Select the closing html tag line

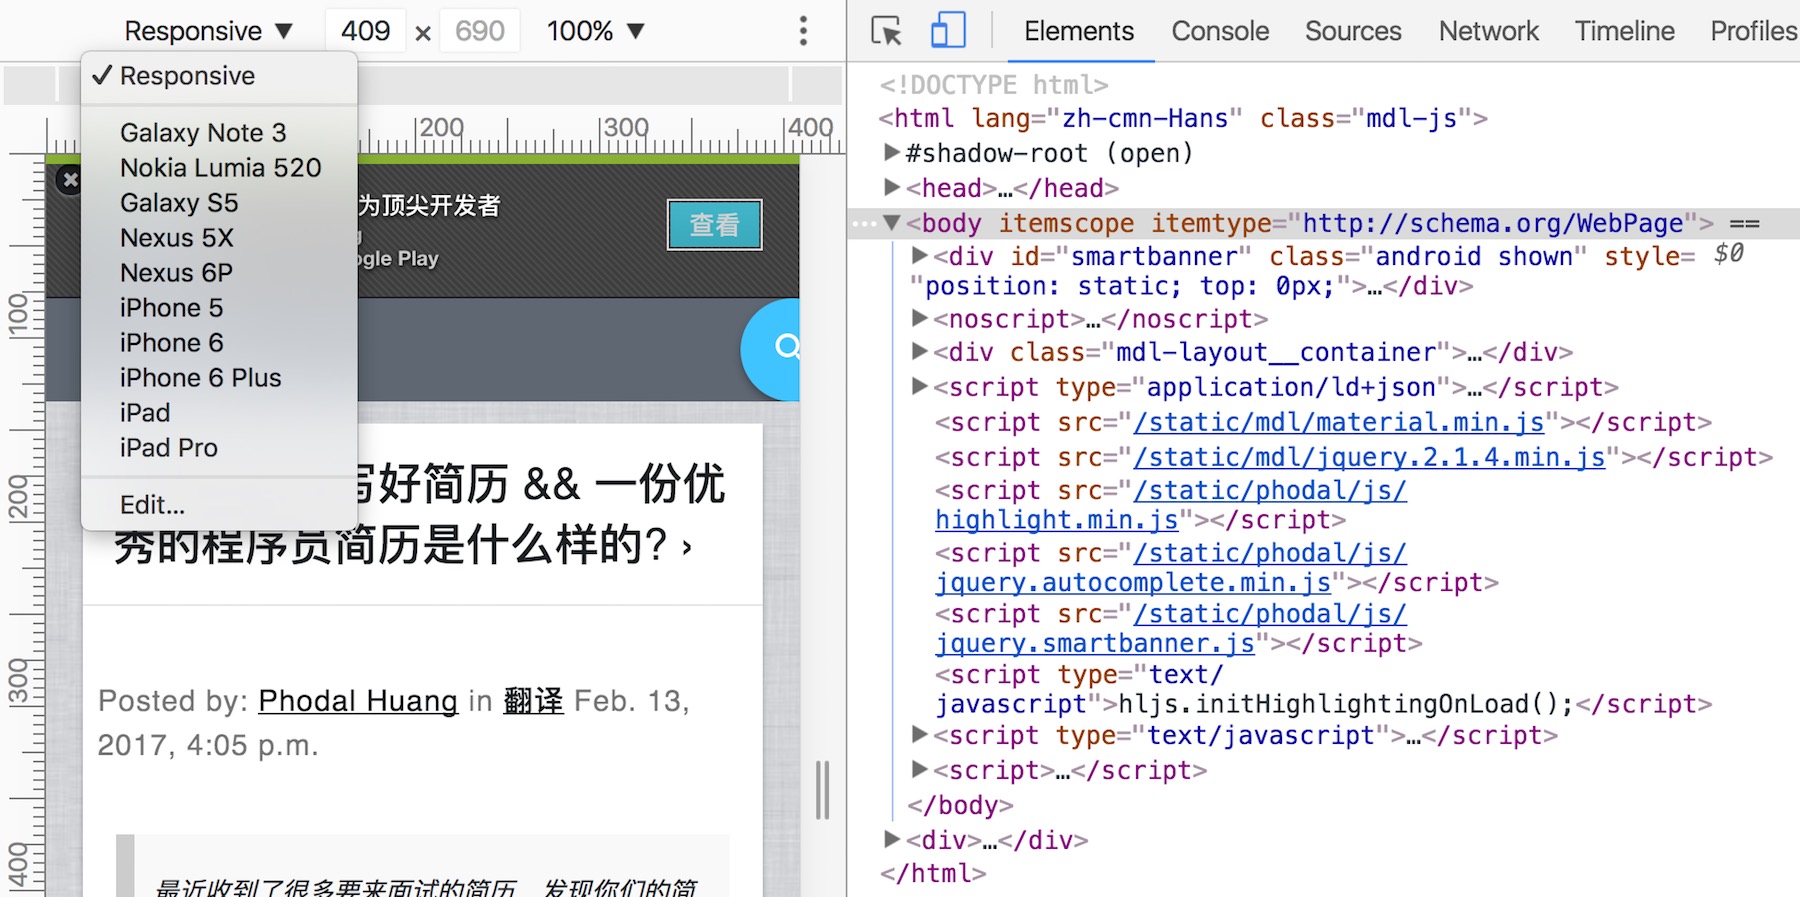tap(933, 874)
